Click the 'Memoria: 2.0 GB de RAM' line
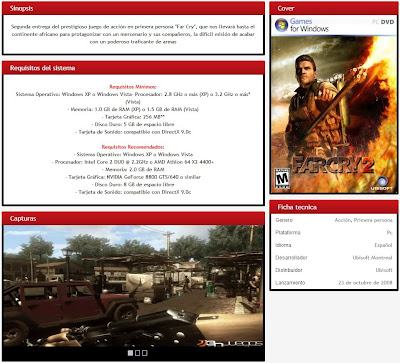 pyautogui.click(x=133, y=169)
